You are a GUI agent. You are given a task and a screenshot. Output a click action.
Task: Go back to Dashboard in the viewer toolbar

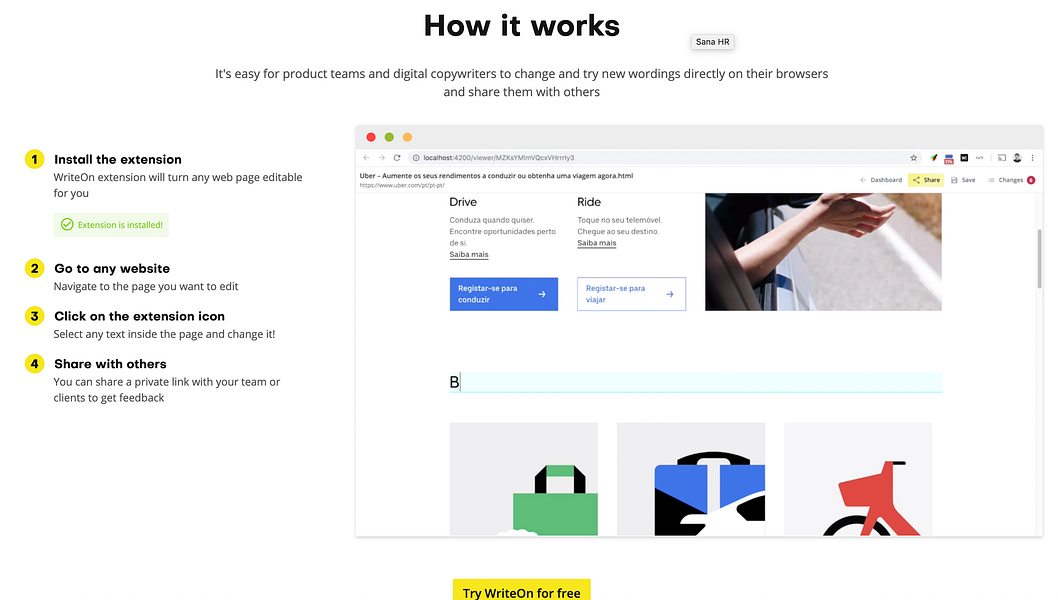[x=881, y=180]
